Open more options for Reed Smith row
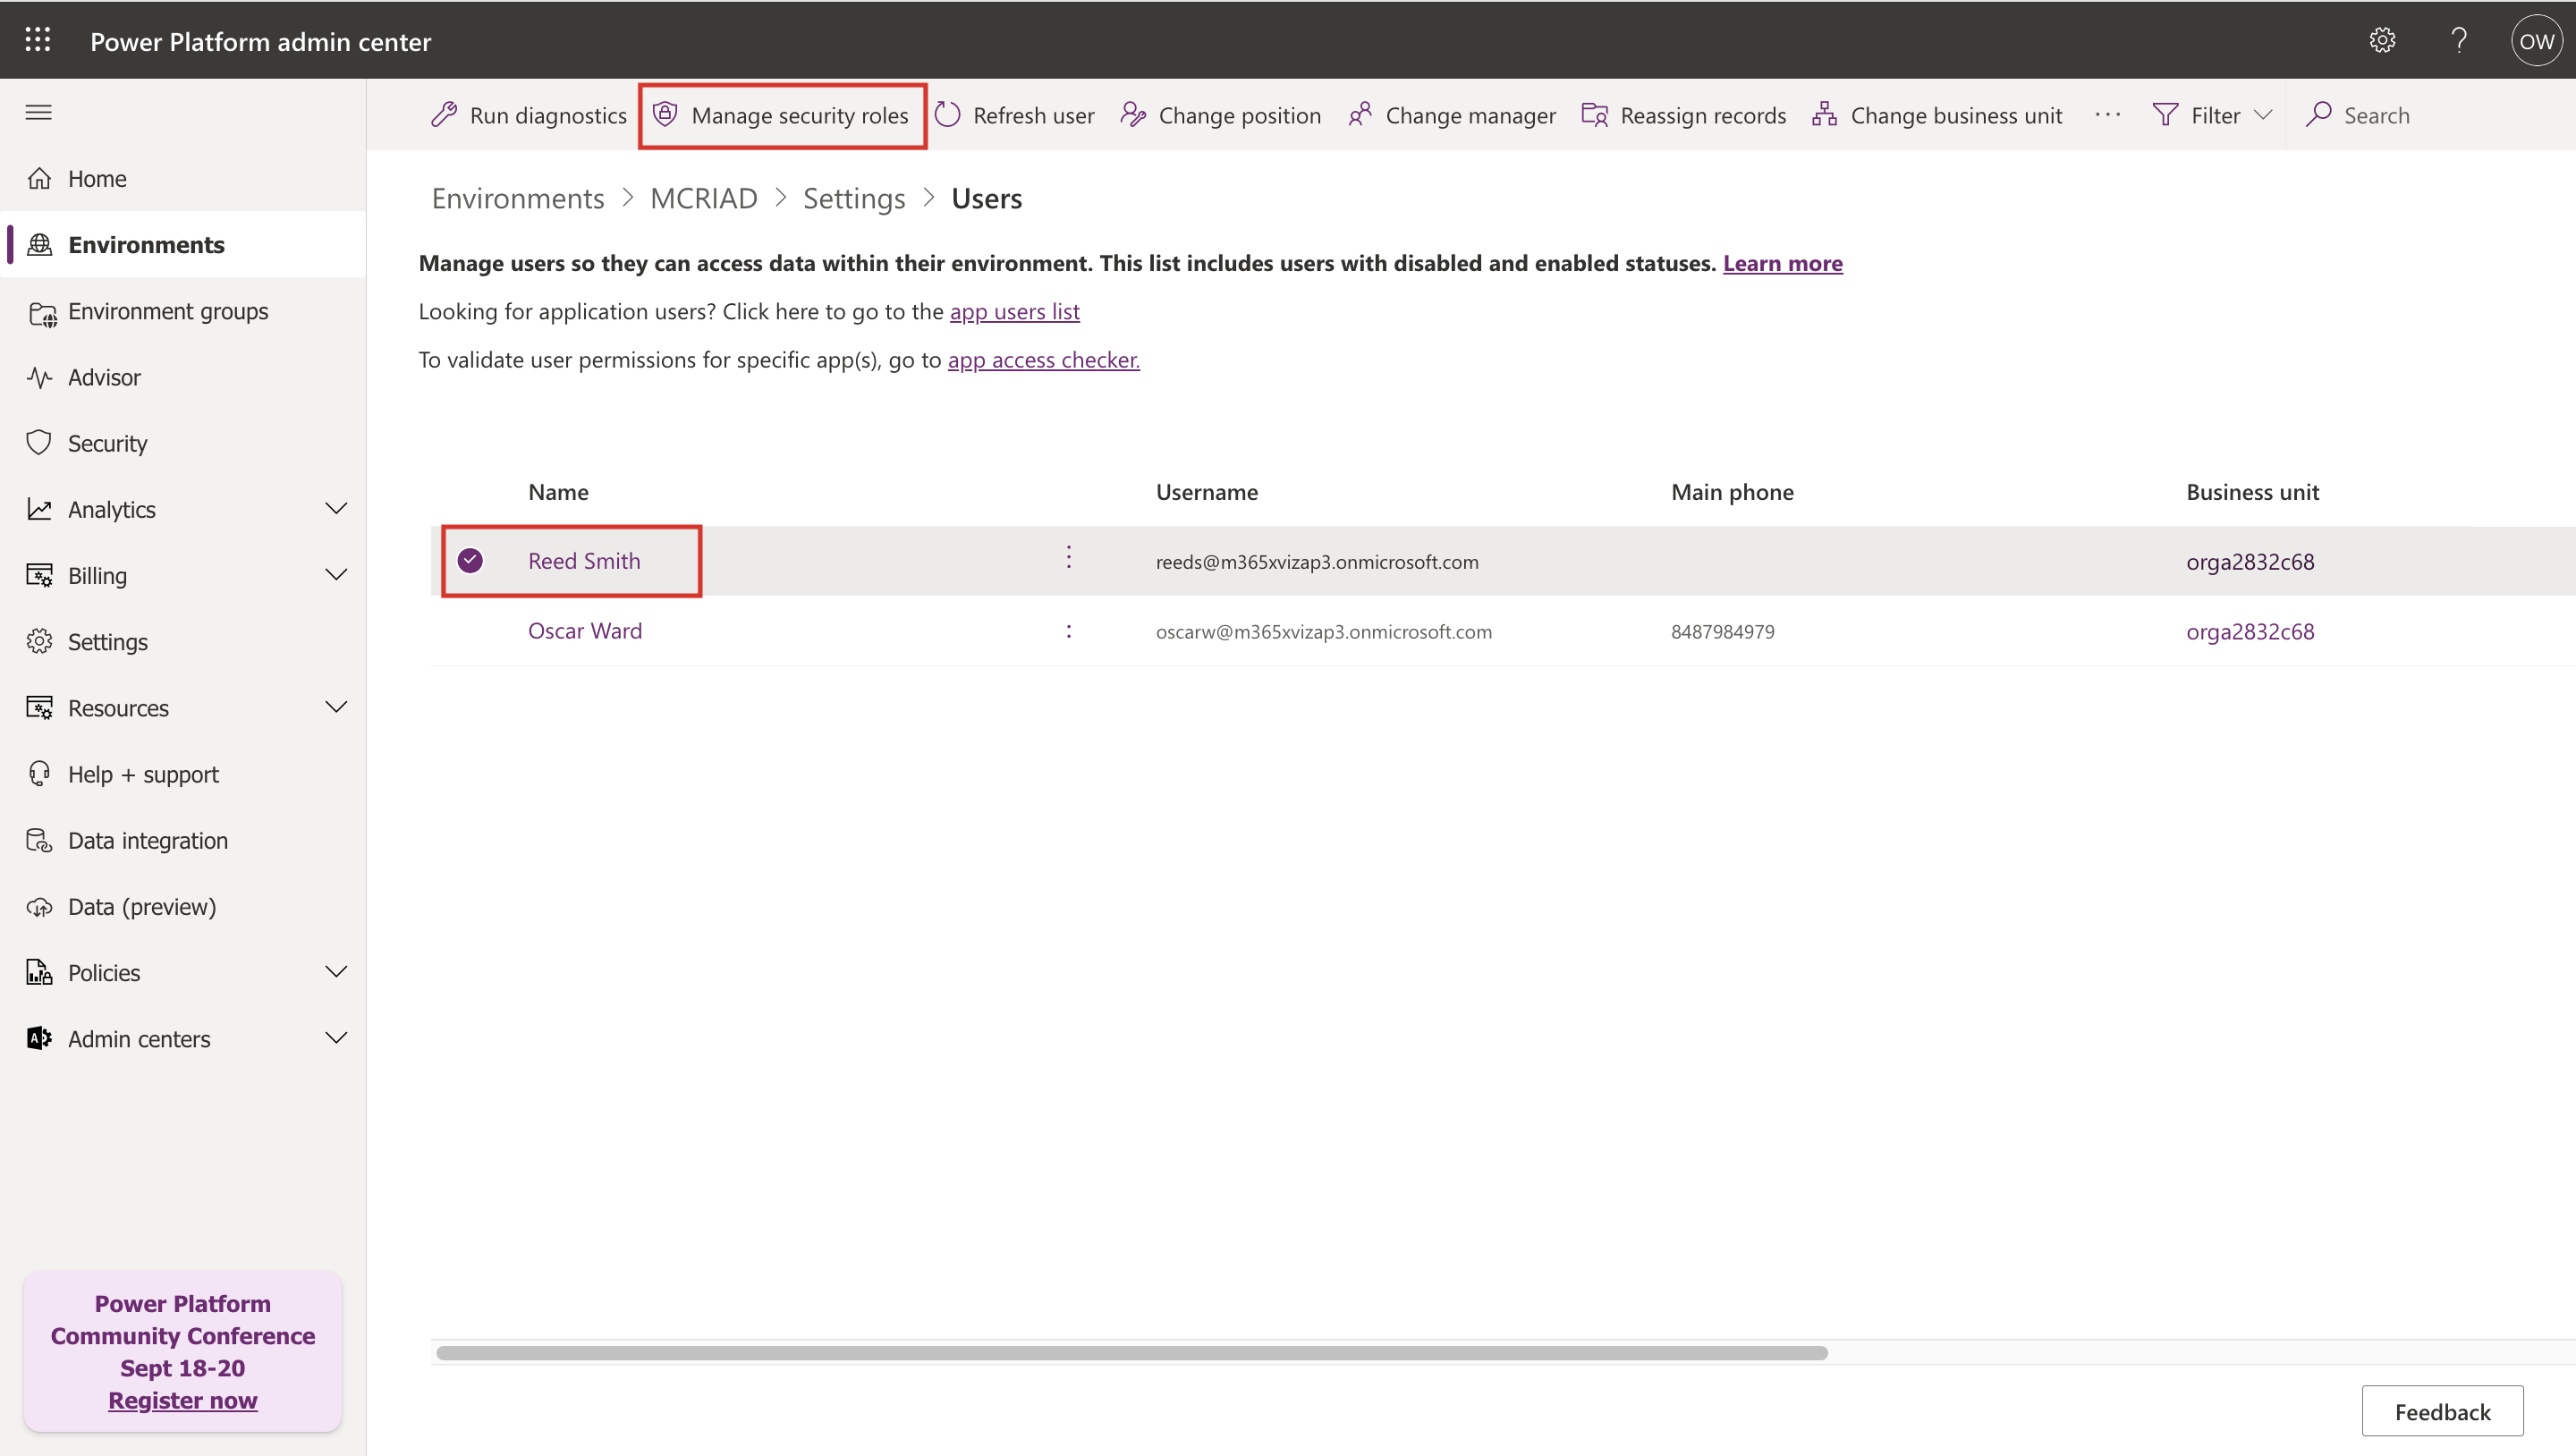Screen dimensions: 2576x1456 click(x=1068, y=557)
